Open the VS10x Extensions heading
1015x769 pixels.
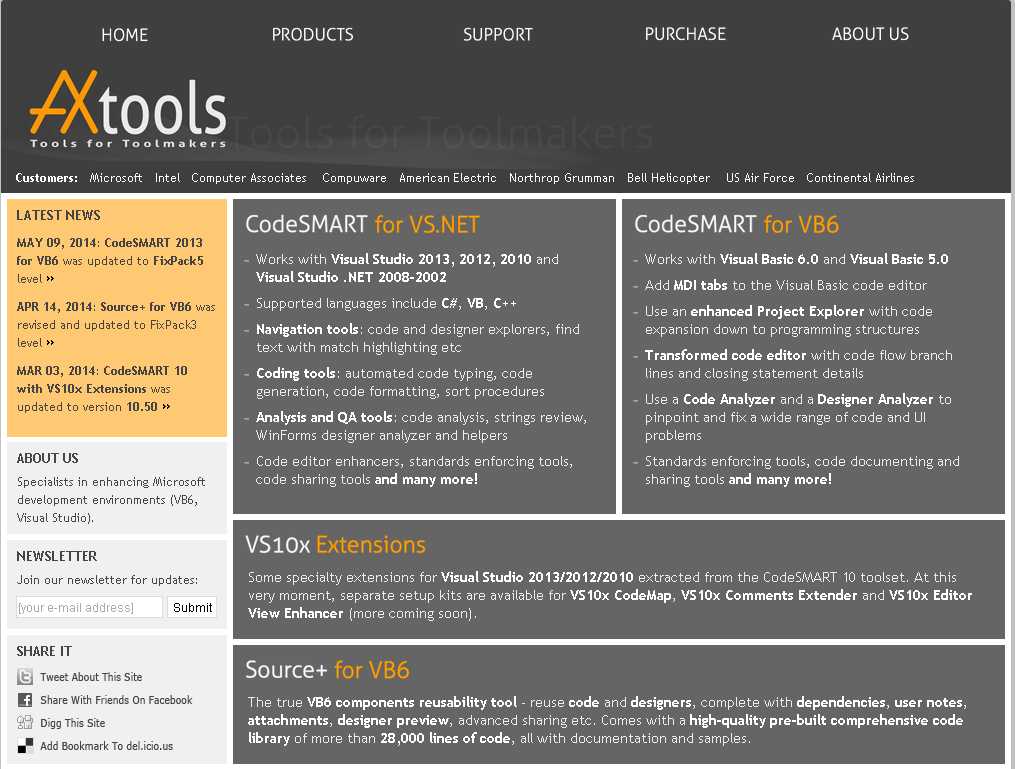click(x=335, y=544)
